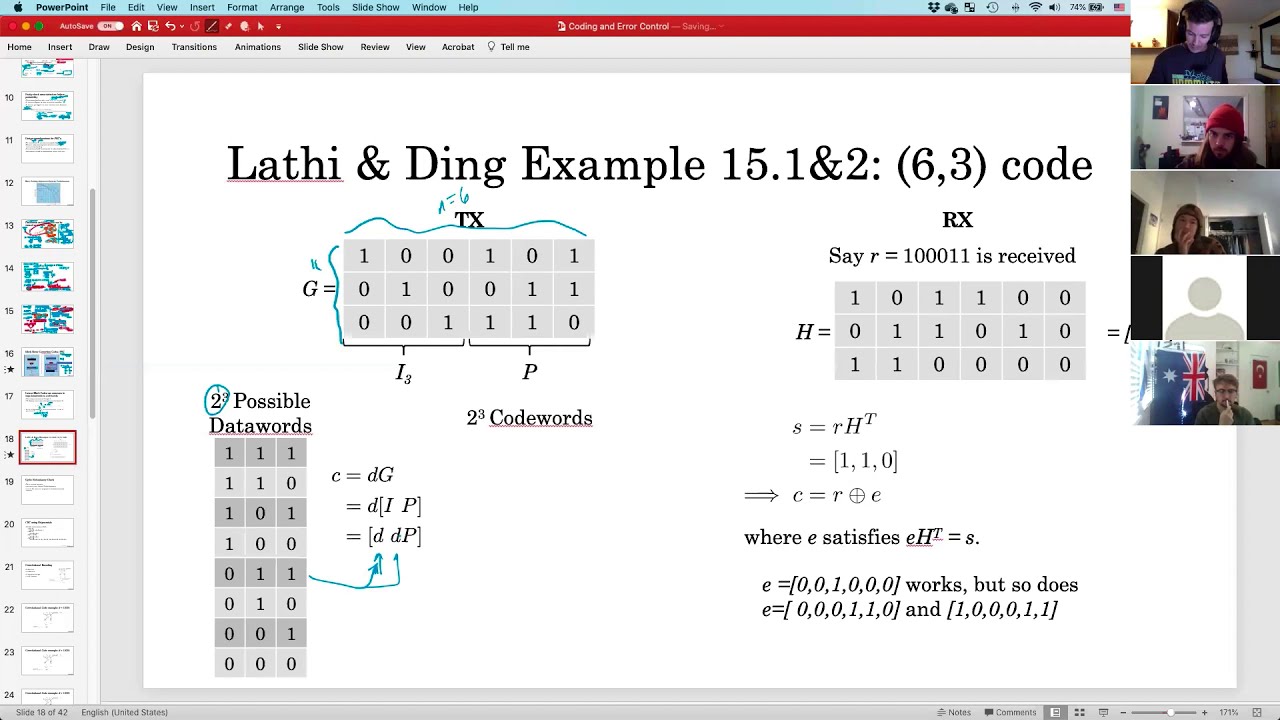Image resolution: width=1280 pixels, height=720 pixels.
Task: Select slide 10 thumbnail
Action: (x=48, y=106)
